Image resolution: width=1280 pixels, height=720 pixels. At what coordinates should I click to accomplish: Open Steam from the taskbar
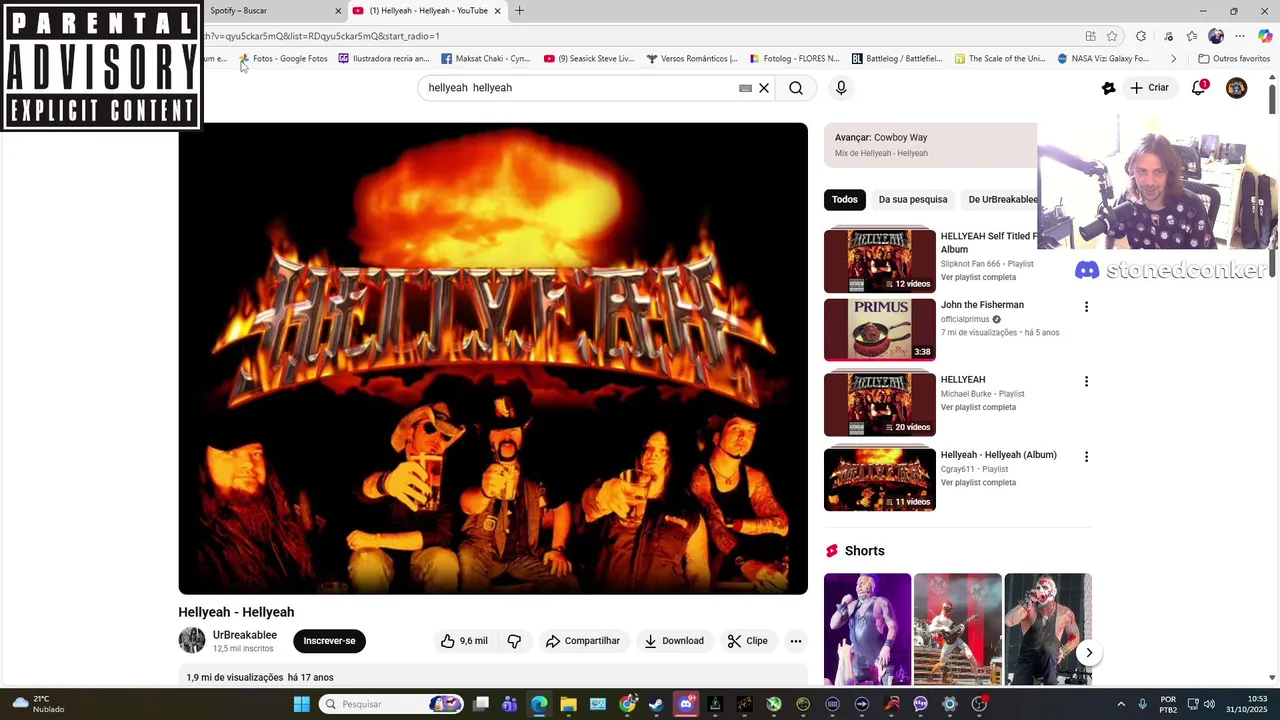click(x=656, y=704)
